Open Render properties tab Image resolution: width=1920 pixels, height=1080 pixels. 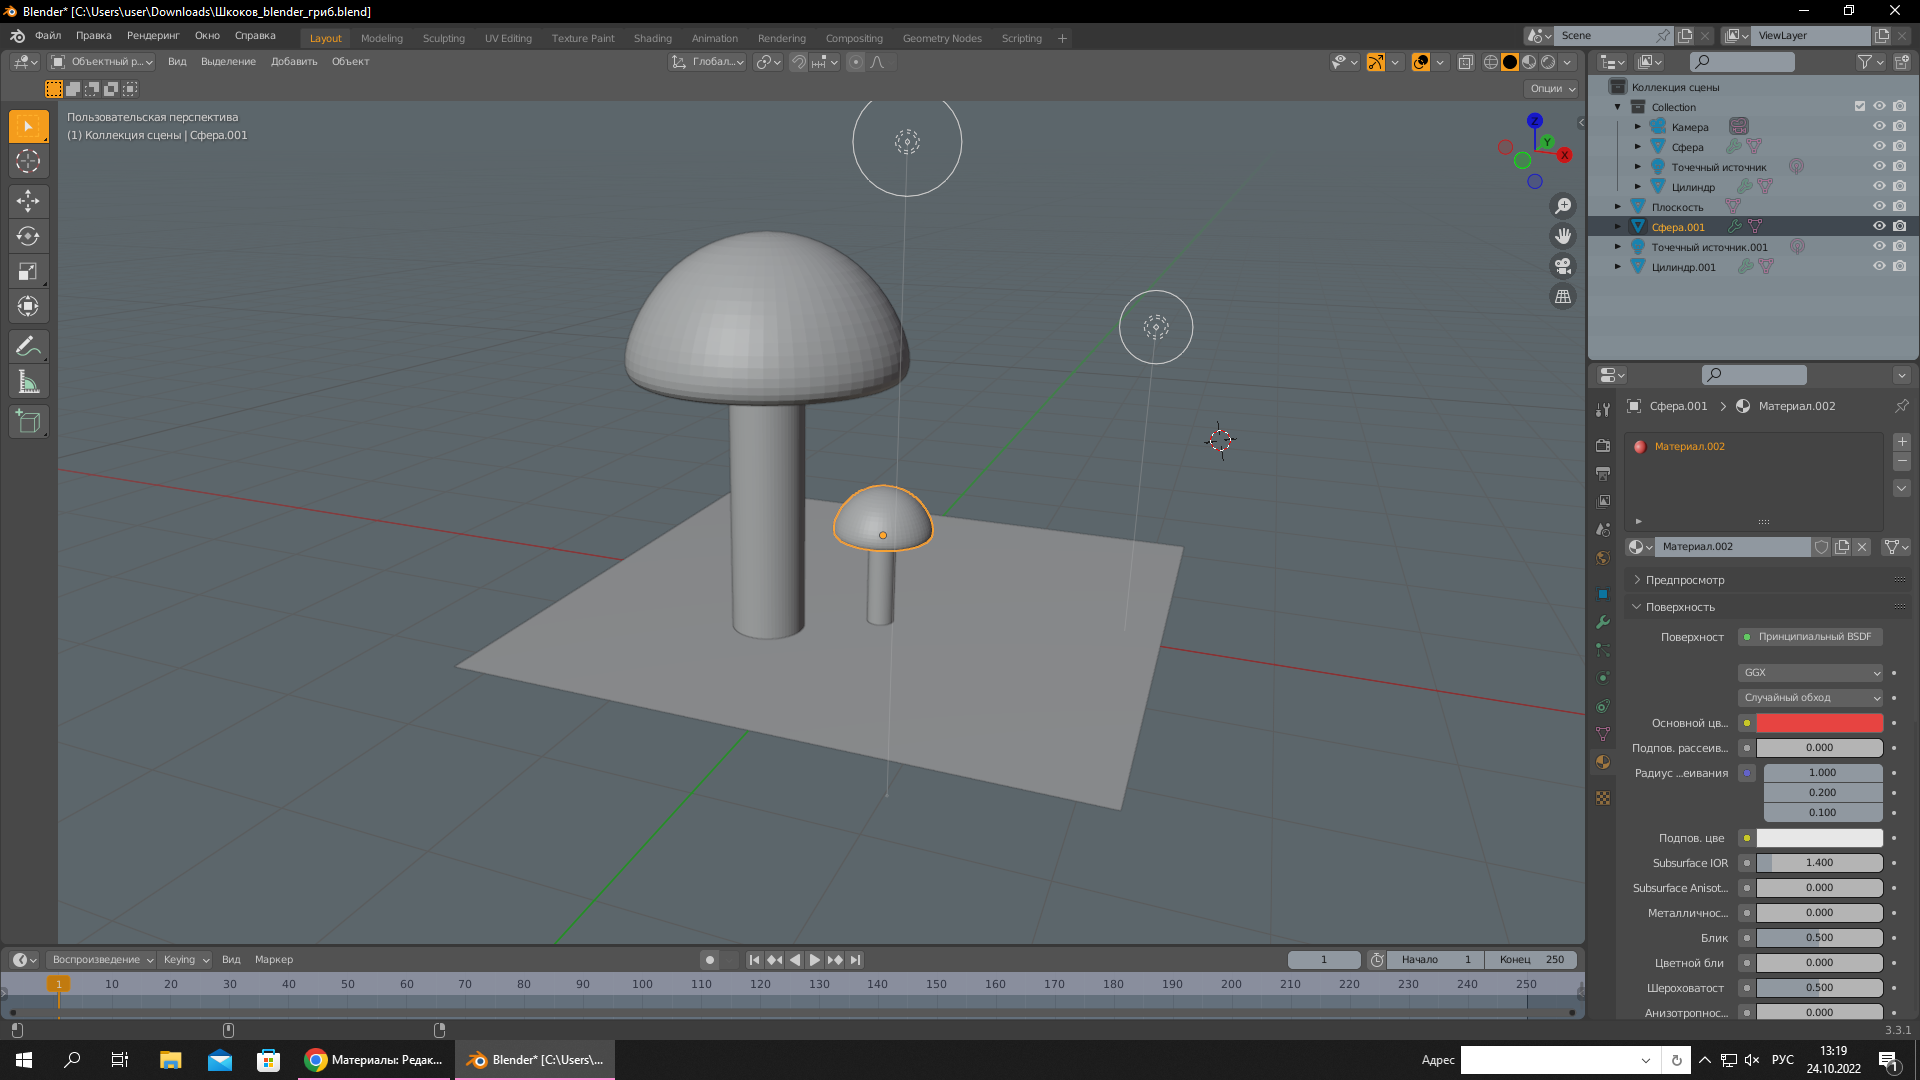1603,445
